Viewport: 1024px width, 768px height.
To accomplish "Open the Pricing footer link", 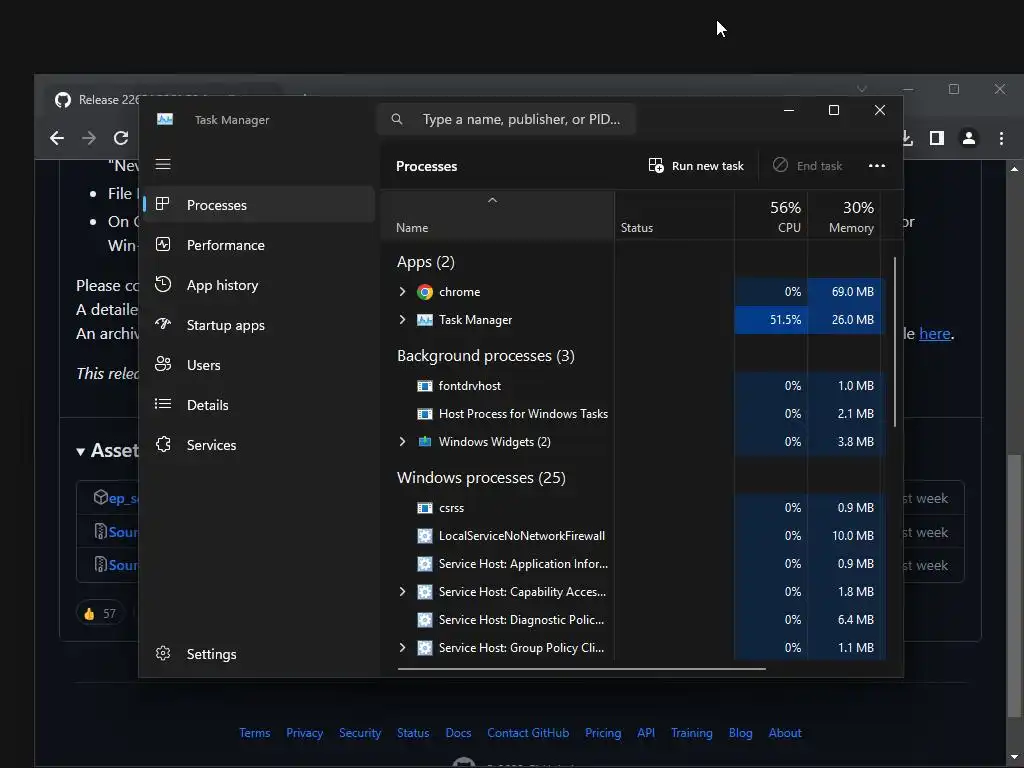I will tap(603, 733).
